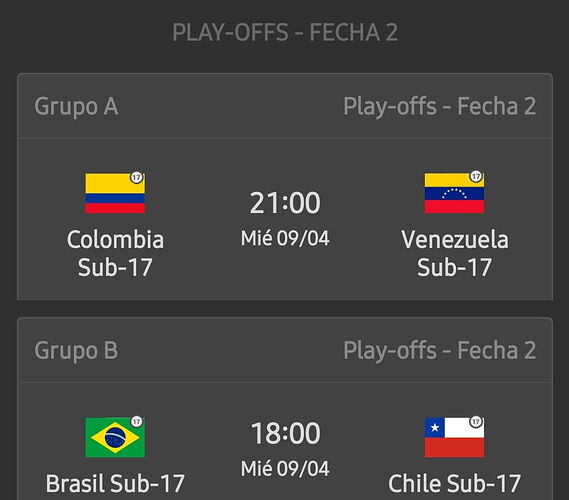The width and height of the screenshot is (569, 500).
Task: Open the Colombia Sub-17 team name
Action: tap(115, 253)
